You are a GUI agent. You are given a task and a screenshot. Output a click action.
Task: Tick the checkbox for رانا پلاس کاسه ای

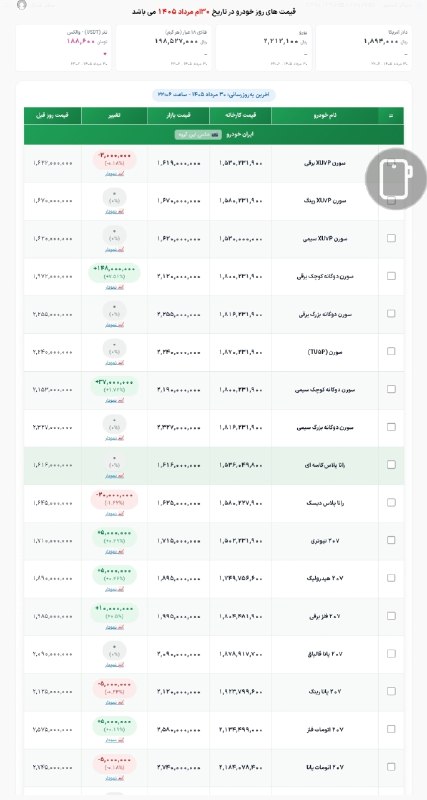pos(391,465)
